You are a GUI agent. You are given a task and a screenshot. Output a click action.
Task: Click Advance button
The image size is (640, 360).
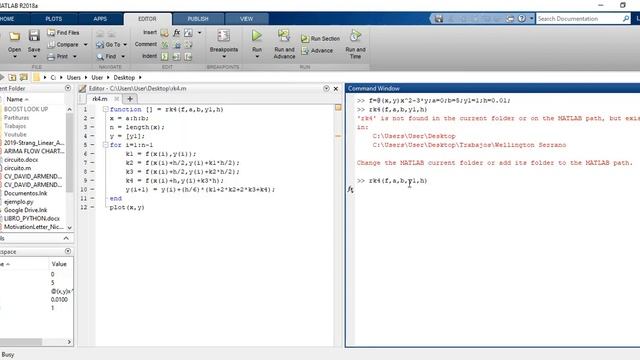[x=317, y=51]
